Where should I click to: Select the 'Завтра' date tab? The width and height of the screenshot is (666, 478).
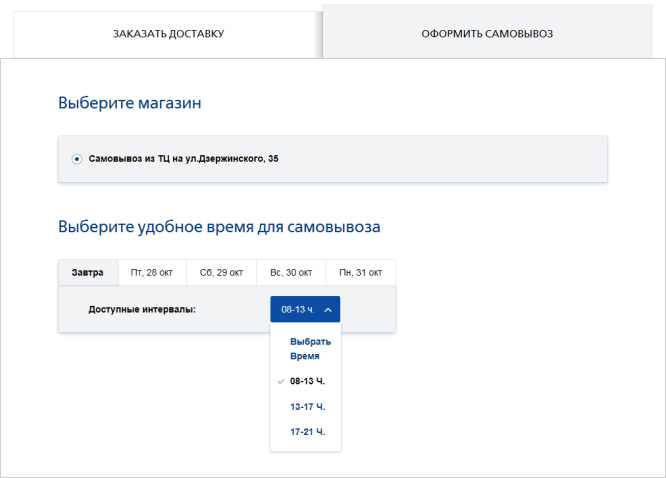click(x=88, y=273)
